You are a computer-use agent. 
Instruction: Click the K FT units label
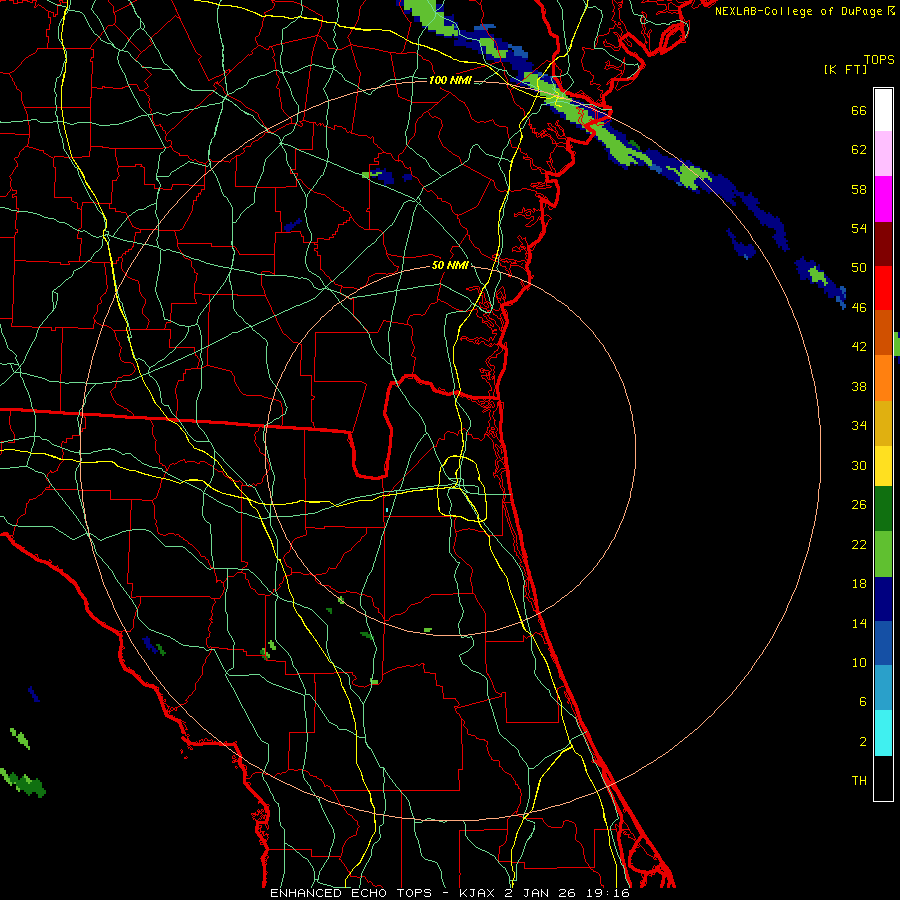[845, 69]
